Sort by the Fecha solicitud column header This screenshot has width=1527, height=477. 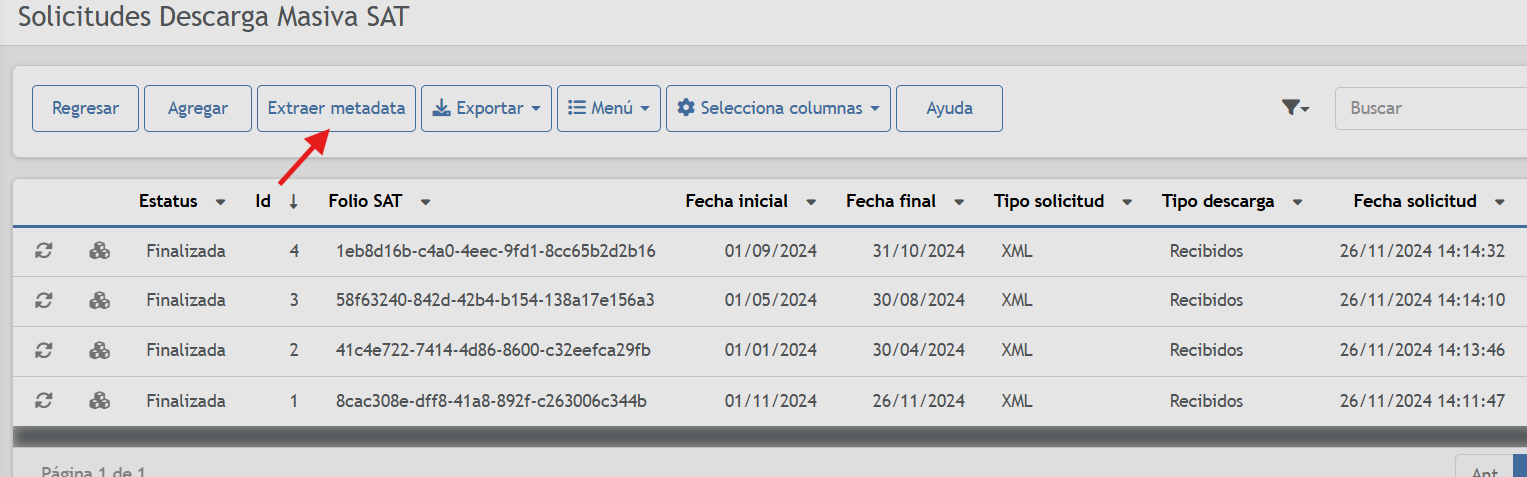[1415, 201]
